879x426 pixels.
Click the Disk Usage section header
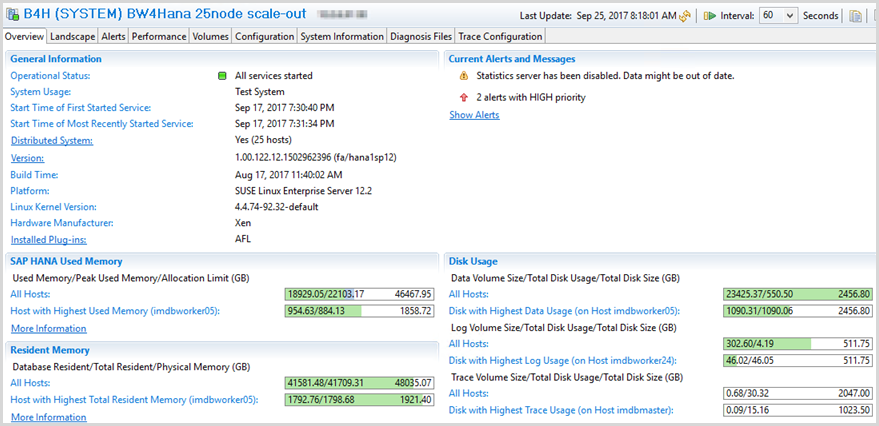click(473, 261)
